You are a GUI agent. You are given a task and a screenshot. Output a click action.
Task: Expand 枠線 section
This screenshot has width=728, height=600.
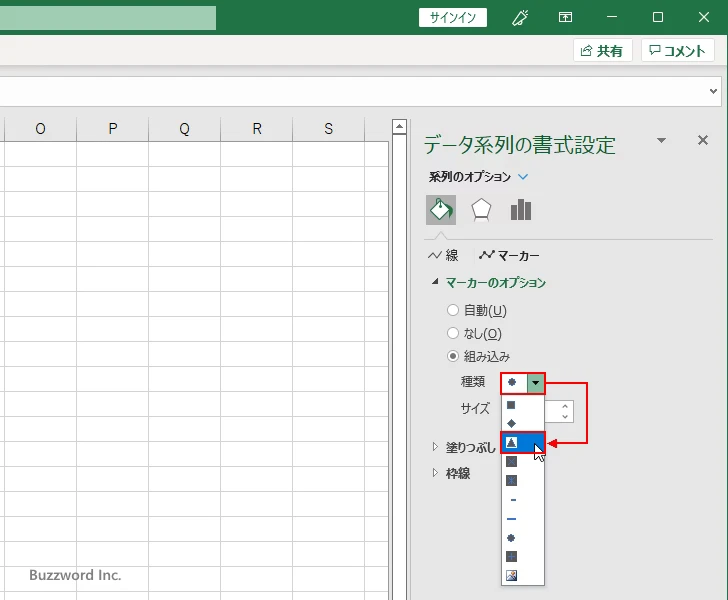coord(435,473)
